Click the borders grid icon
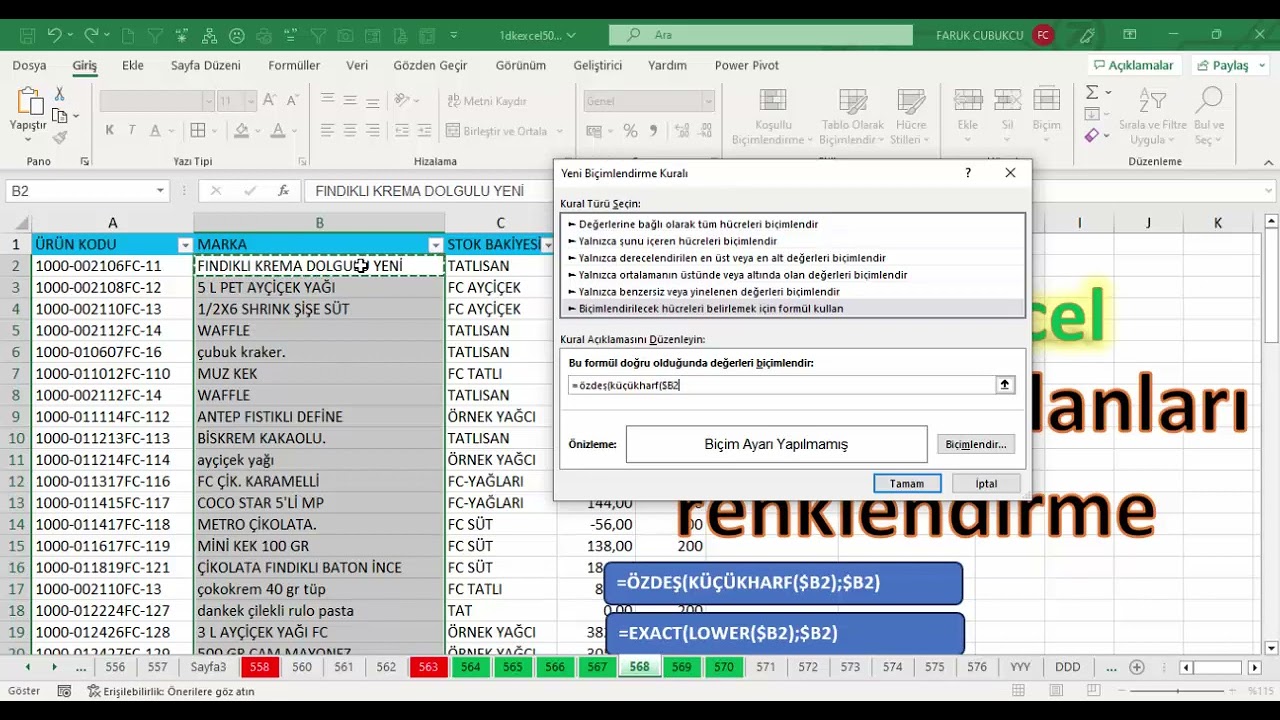1280x720 pixels. coord(198,130)
